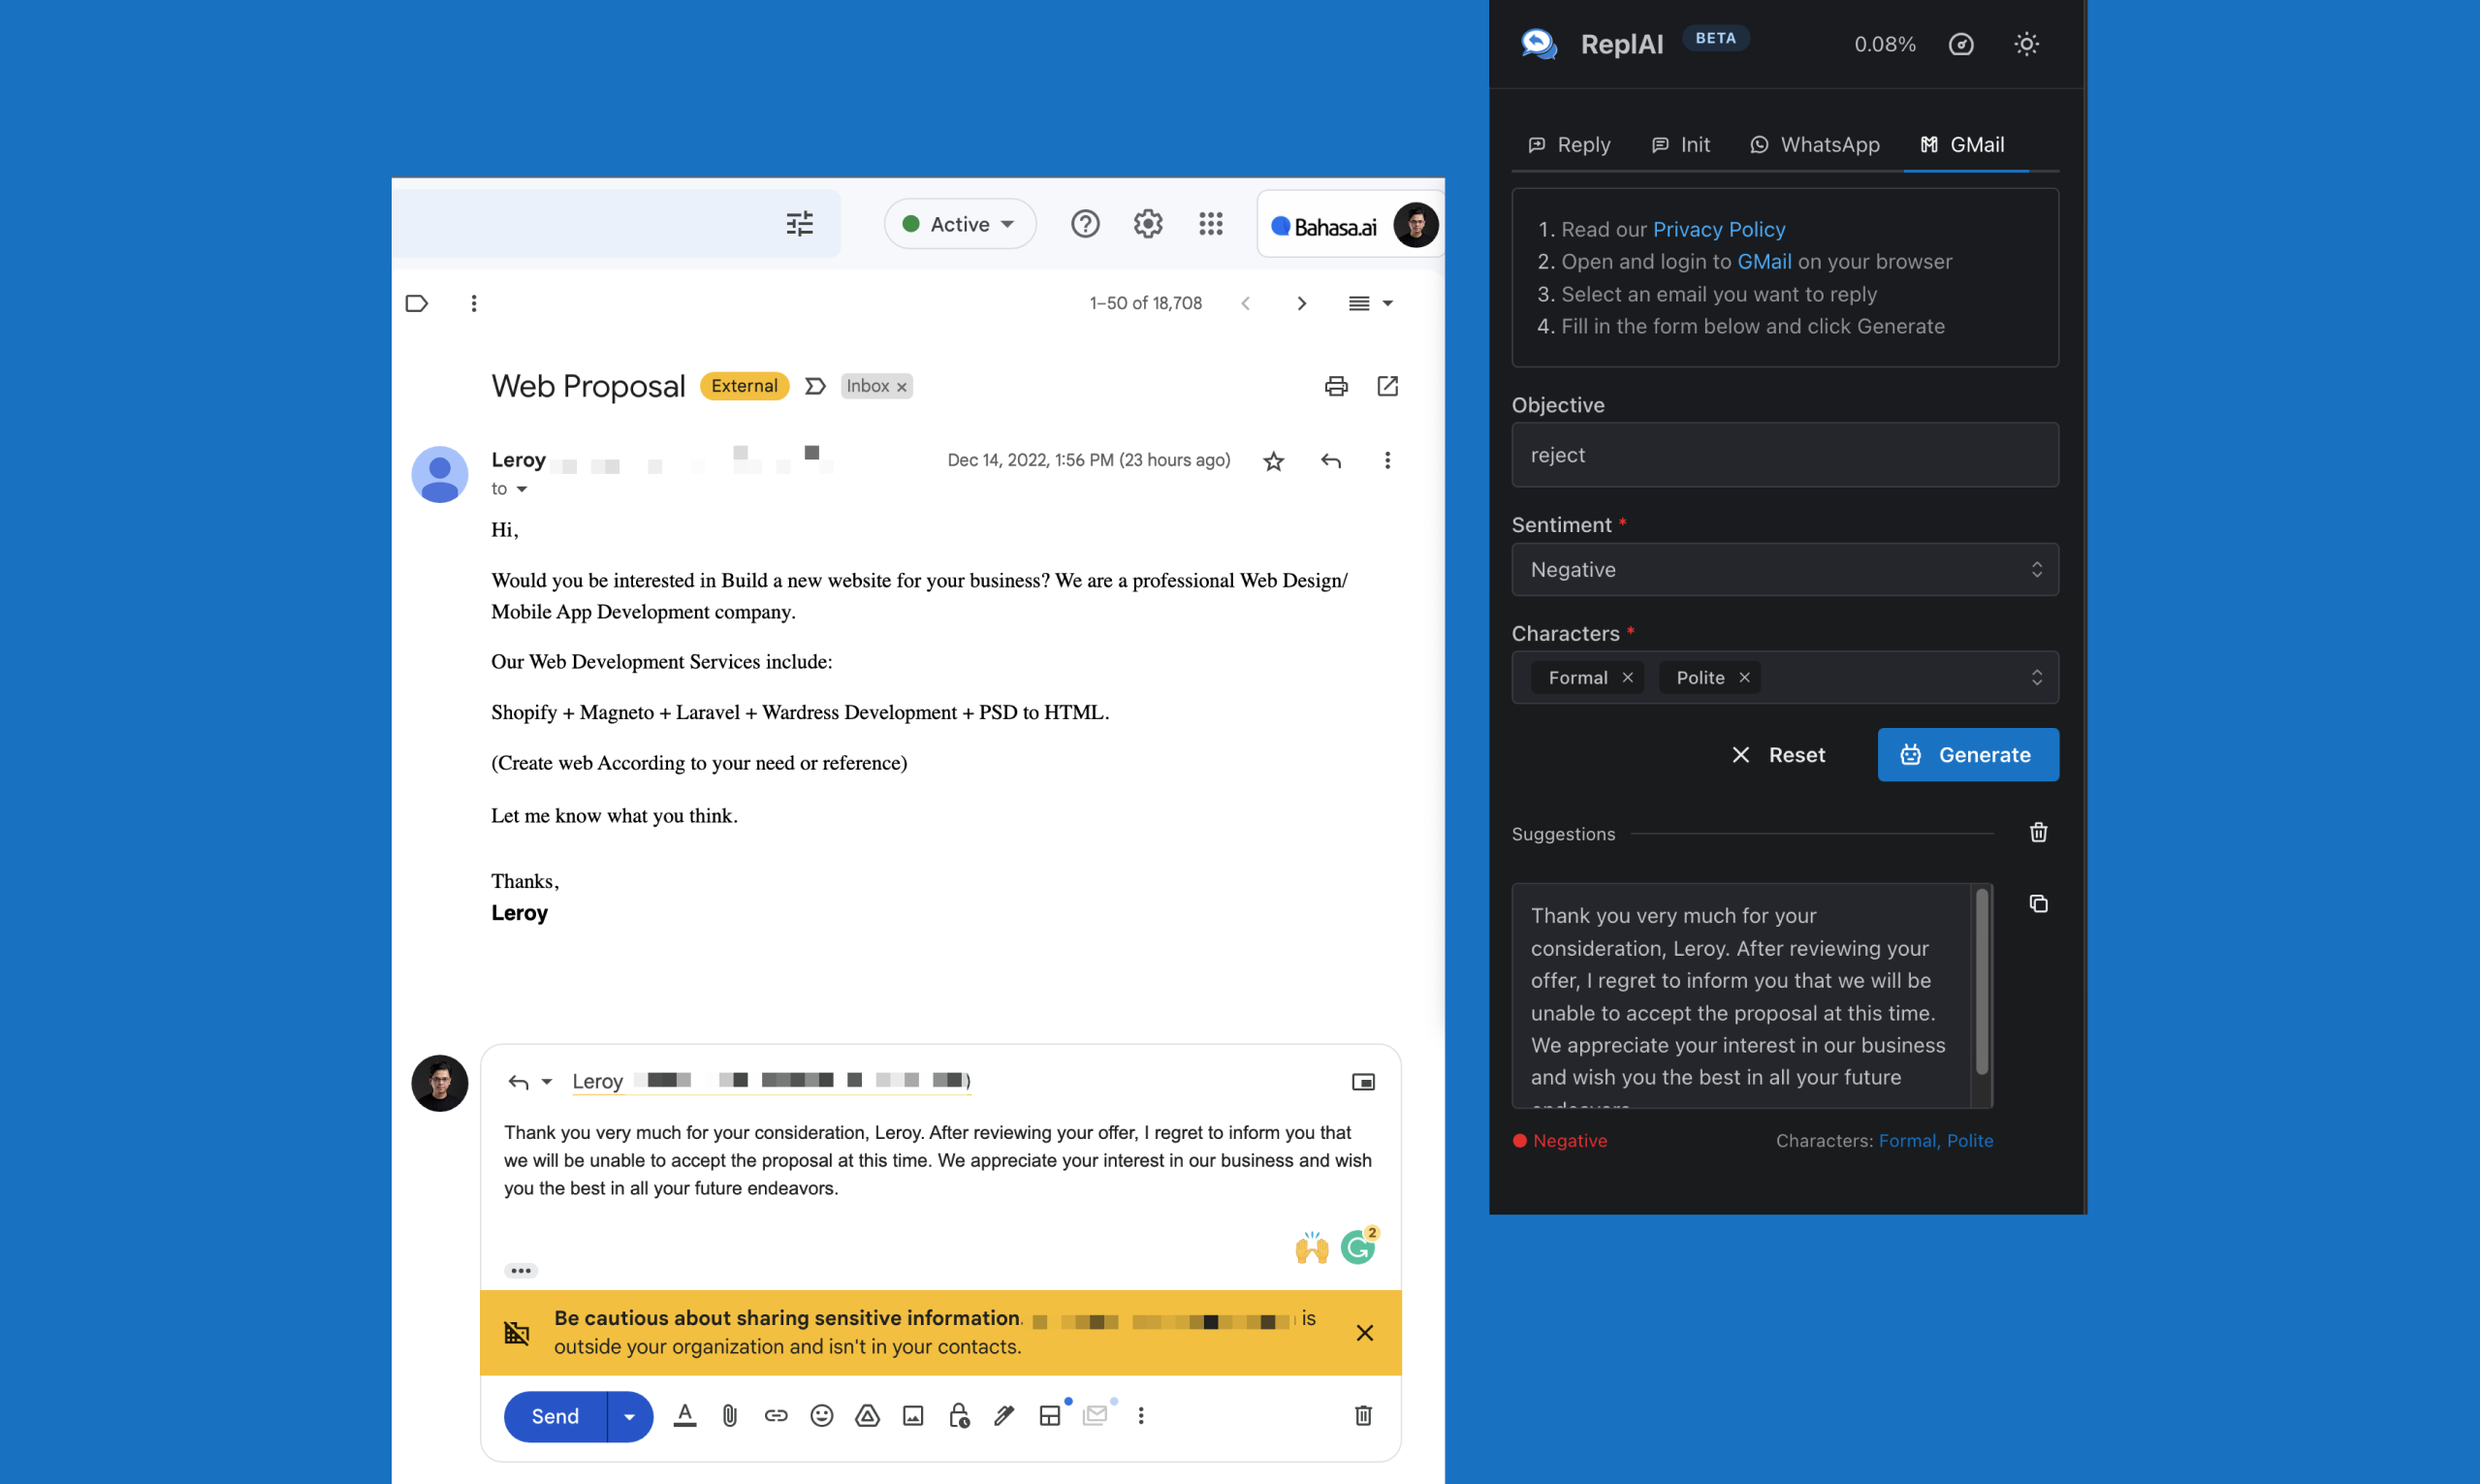Pop out the reply compose box

(x=1363, y=1082)
